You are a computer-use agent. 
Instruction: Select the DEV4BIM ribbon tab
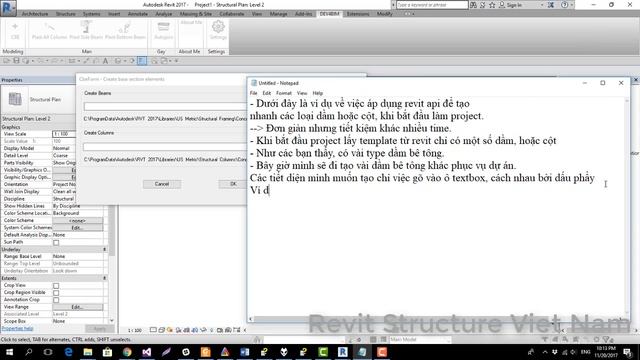click(329, 14)
